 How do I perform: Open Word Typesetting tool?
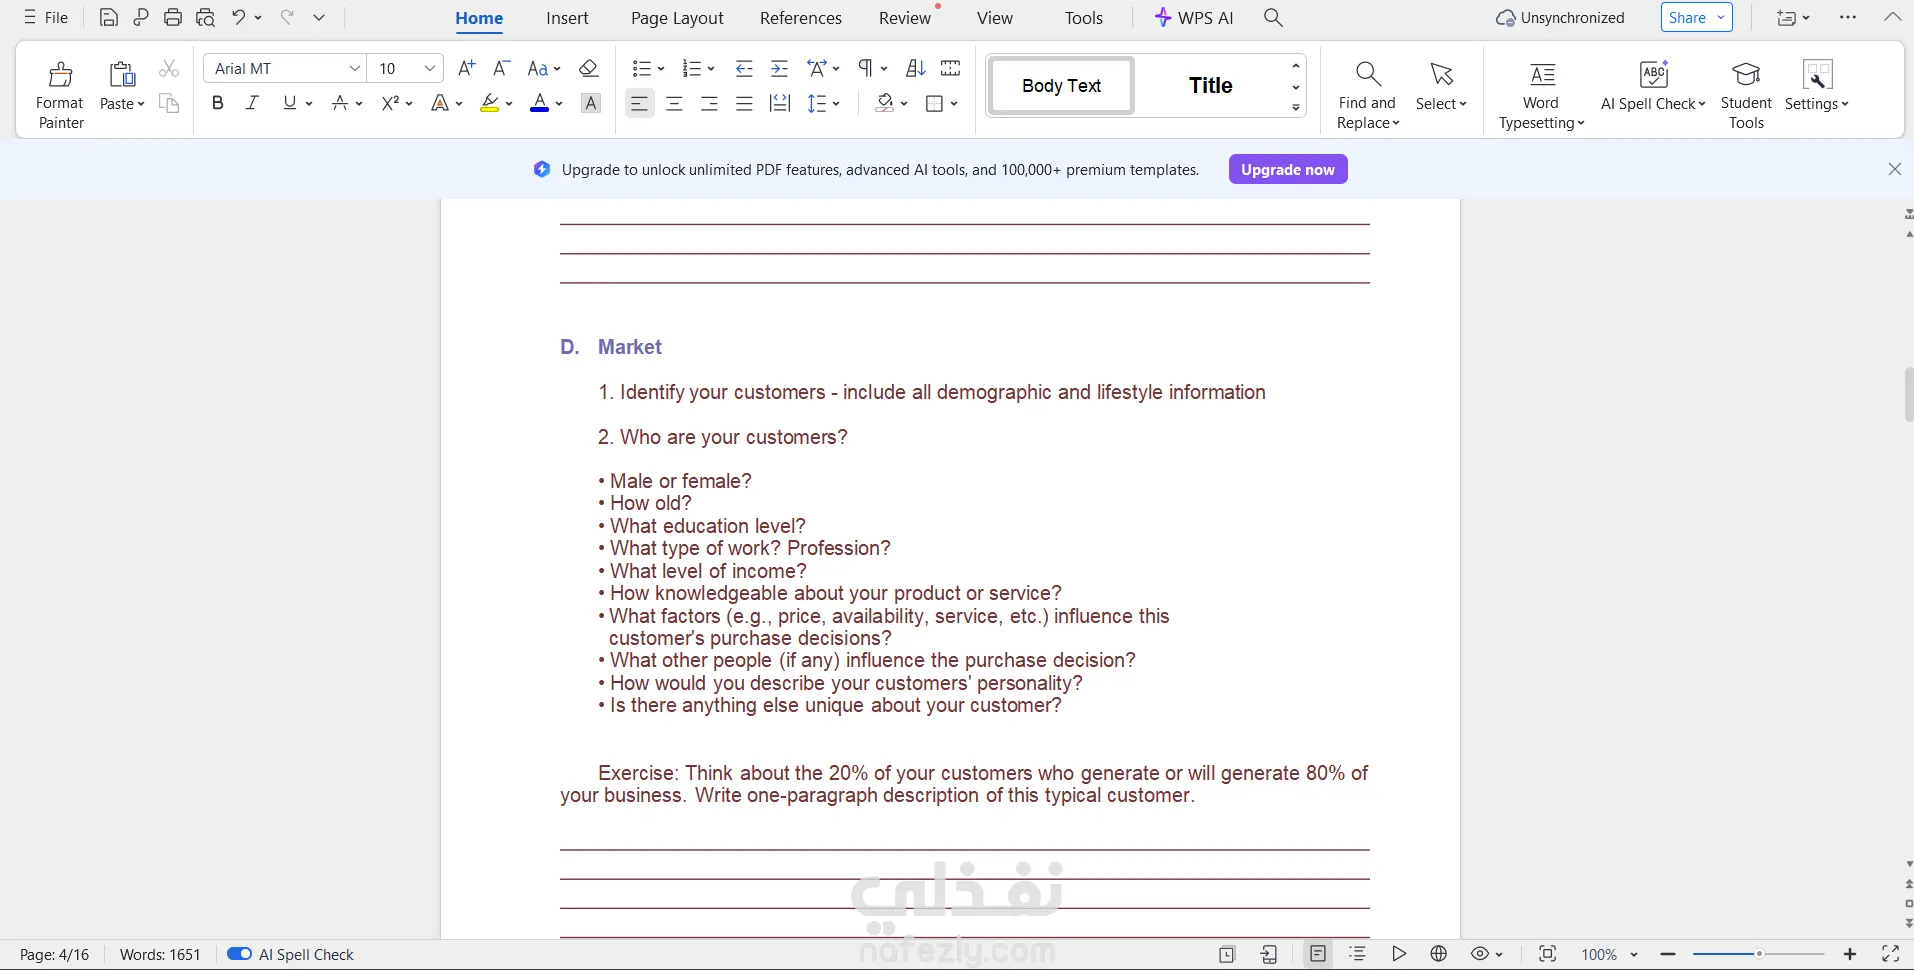coord(1542,94)
